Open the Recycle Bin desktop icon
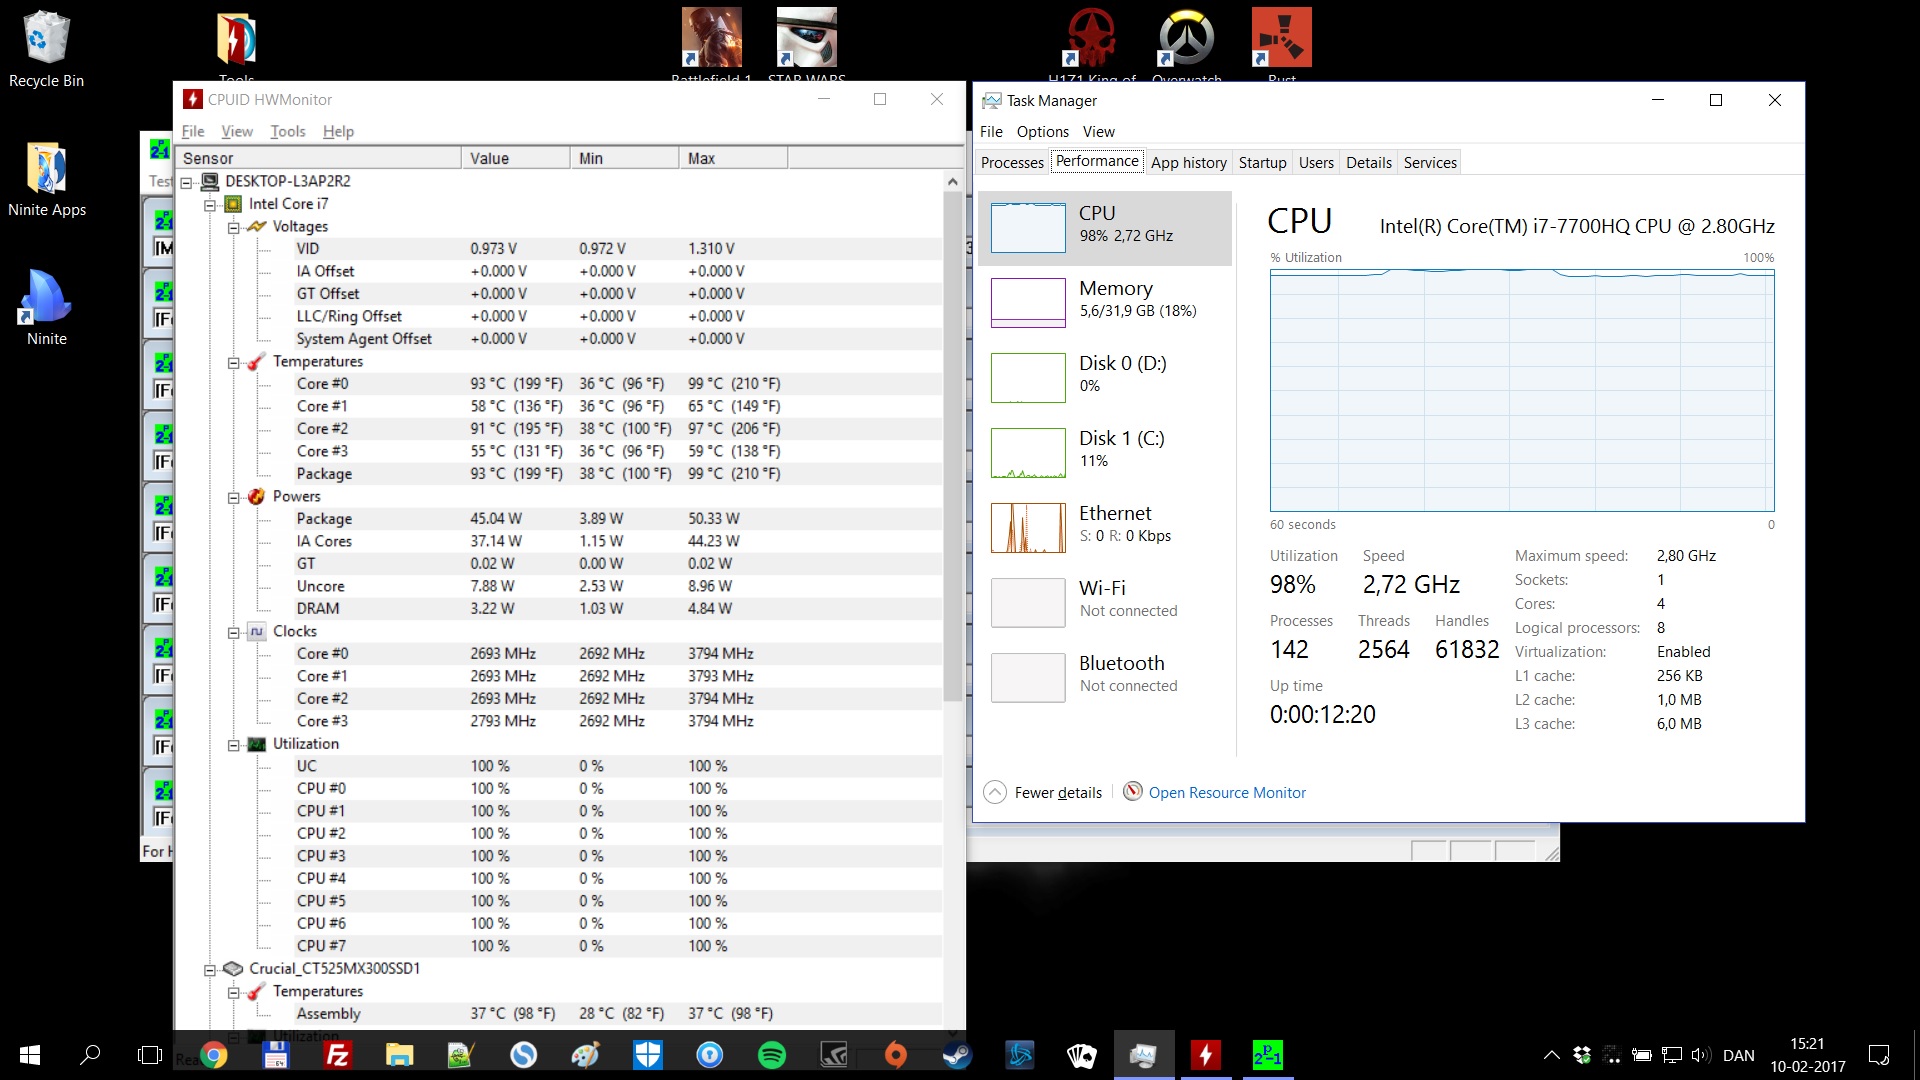 pos(46,48)
